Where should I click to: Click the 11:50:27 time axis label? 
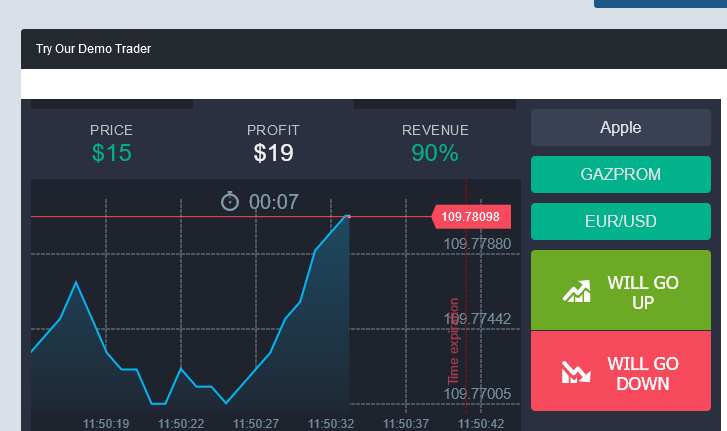[x=256, y=424]
